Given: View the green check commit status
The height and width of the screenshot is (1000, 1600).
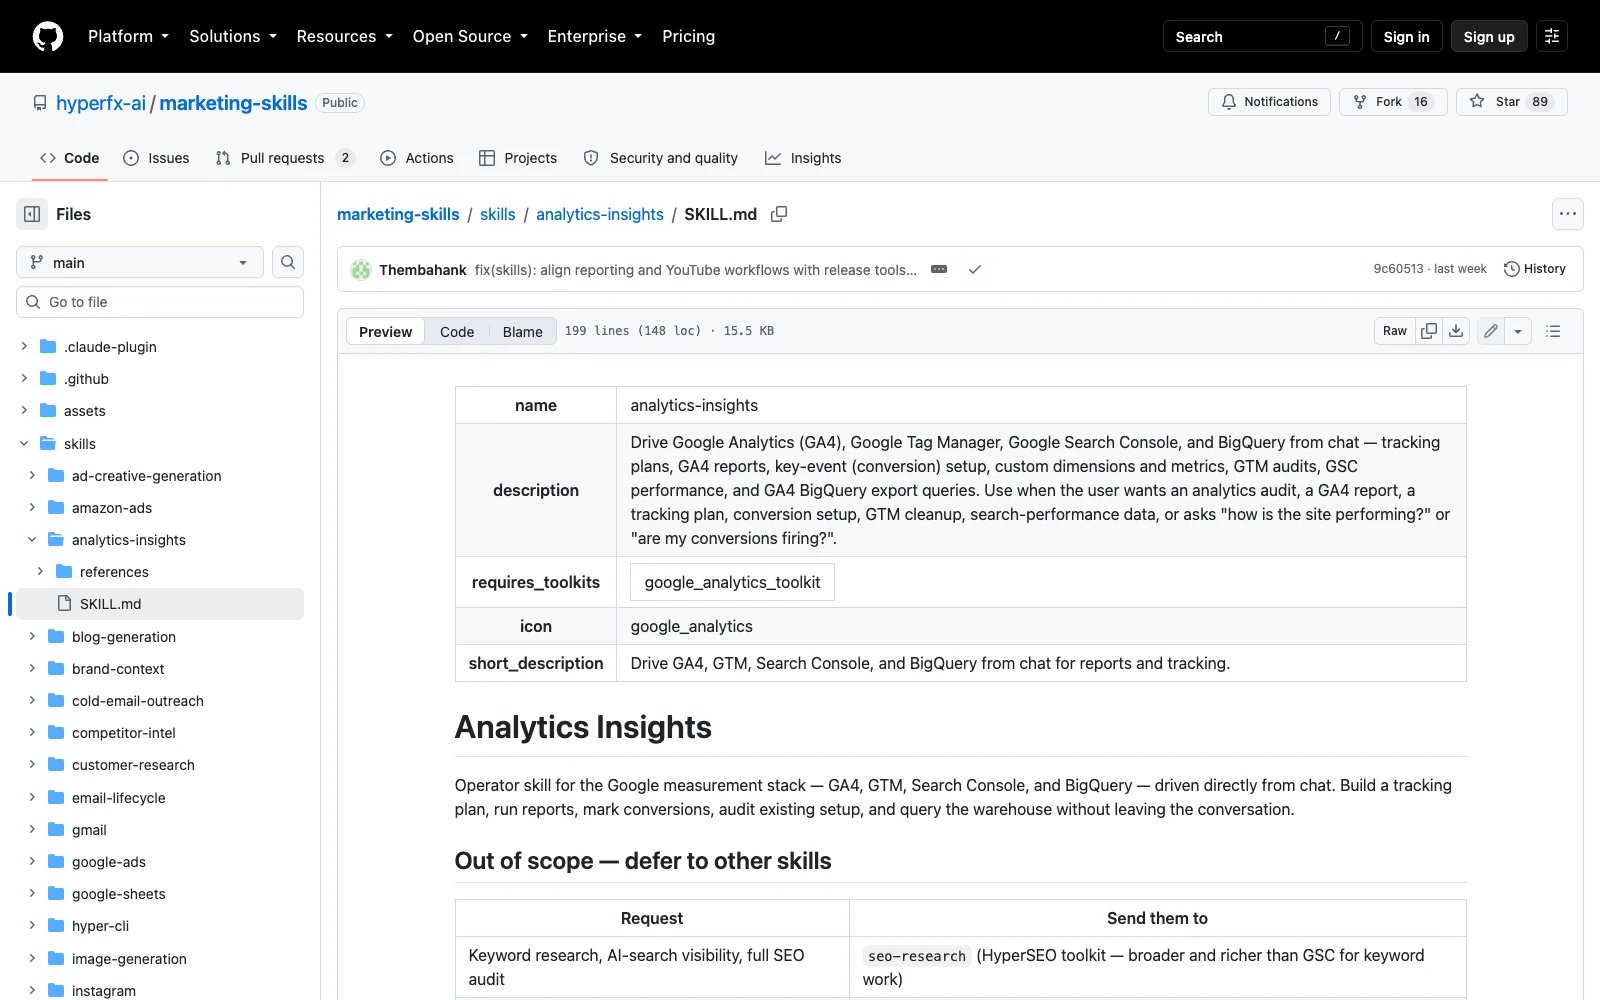Looking at the screenshot, I should pyautogui.click(x=975, y=269).
